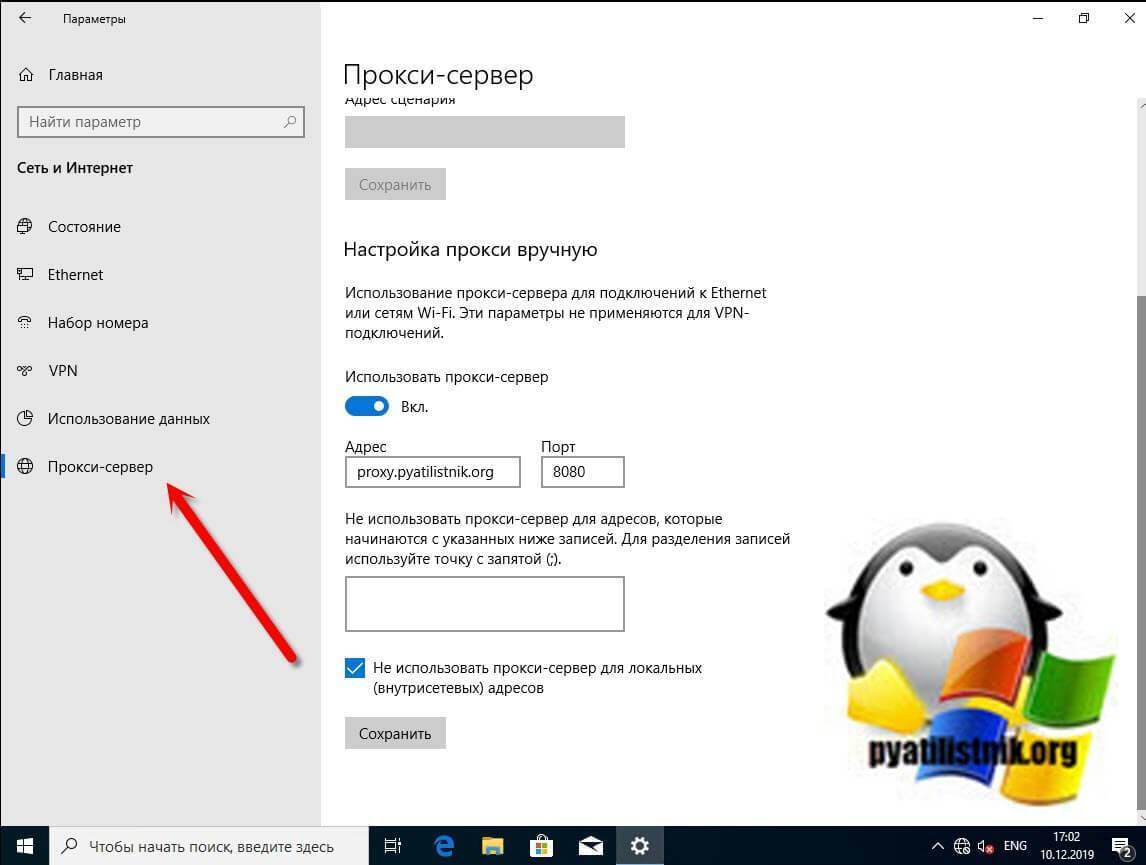The width and height of the screenshot is (1146, 865).
Task: Maximize or restore the Параметры window
Action: [1084, 18]
